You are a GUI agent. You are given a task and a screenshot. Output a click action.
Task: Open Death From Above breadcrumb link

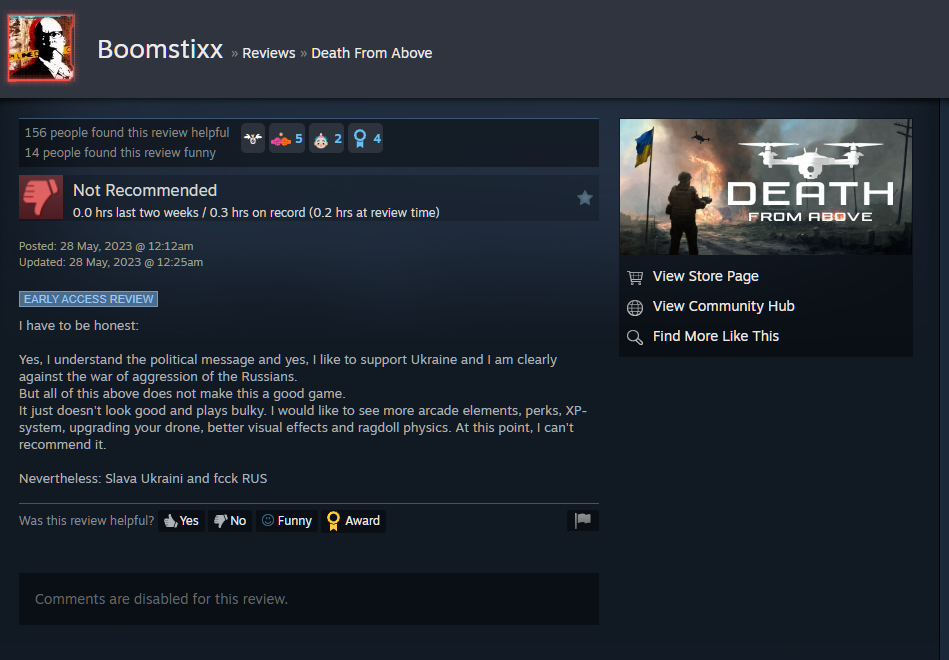click(372, 53)
